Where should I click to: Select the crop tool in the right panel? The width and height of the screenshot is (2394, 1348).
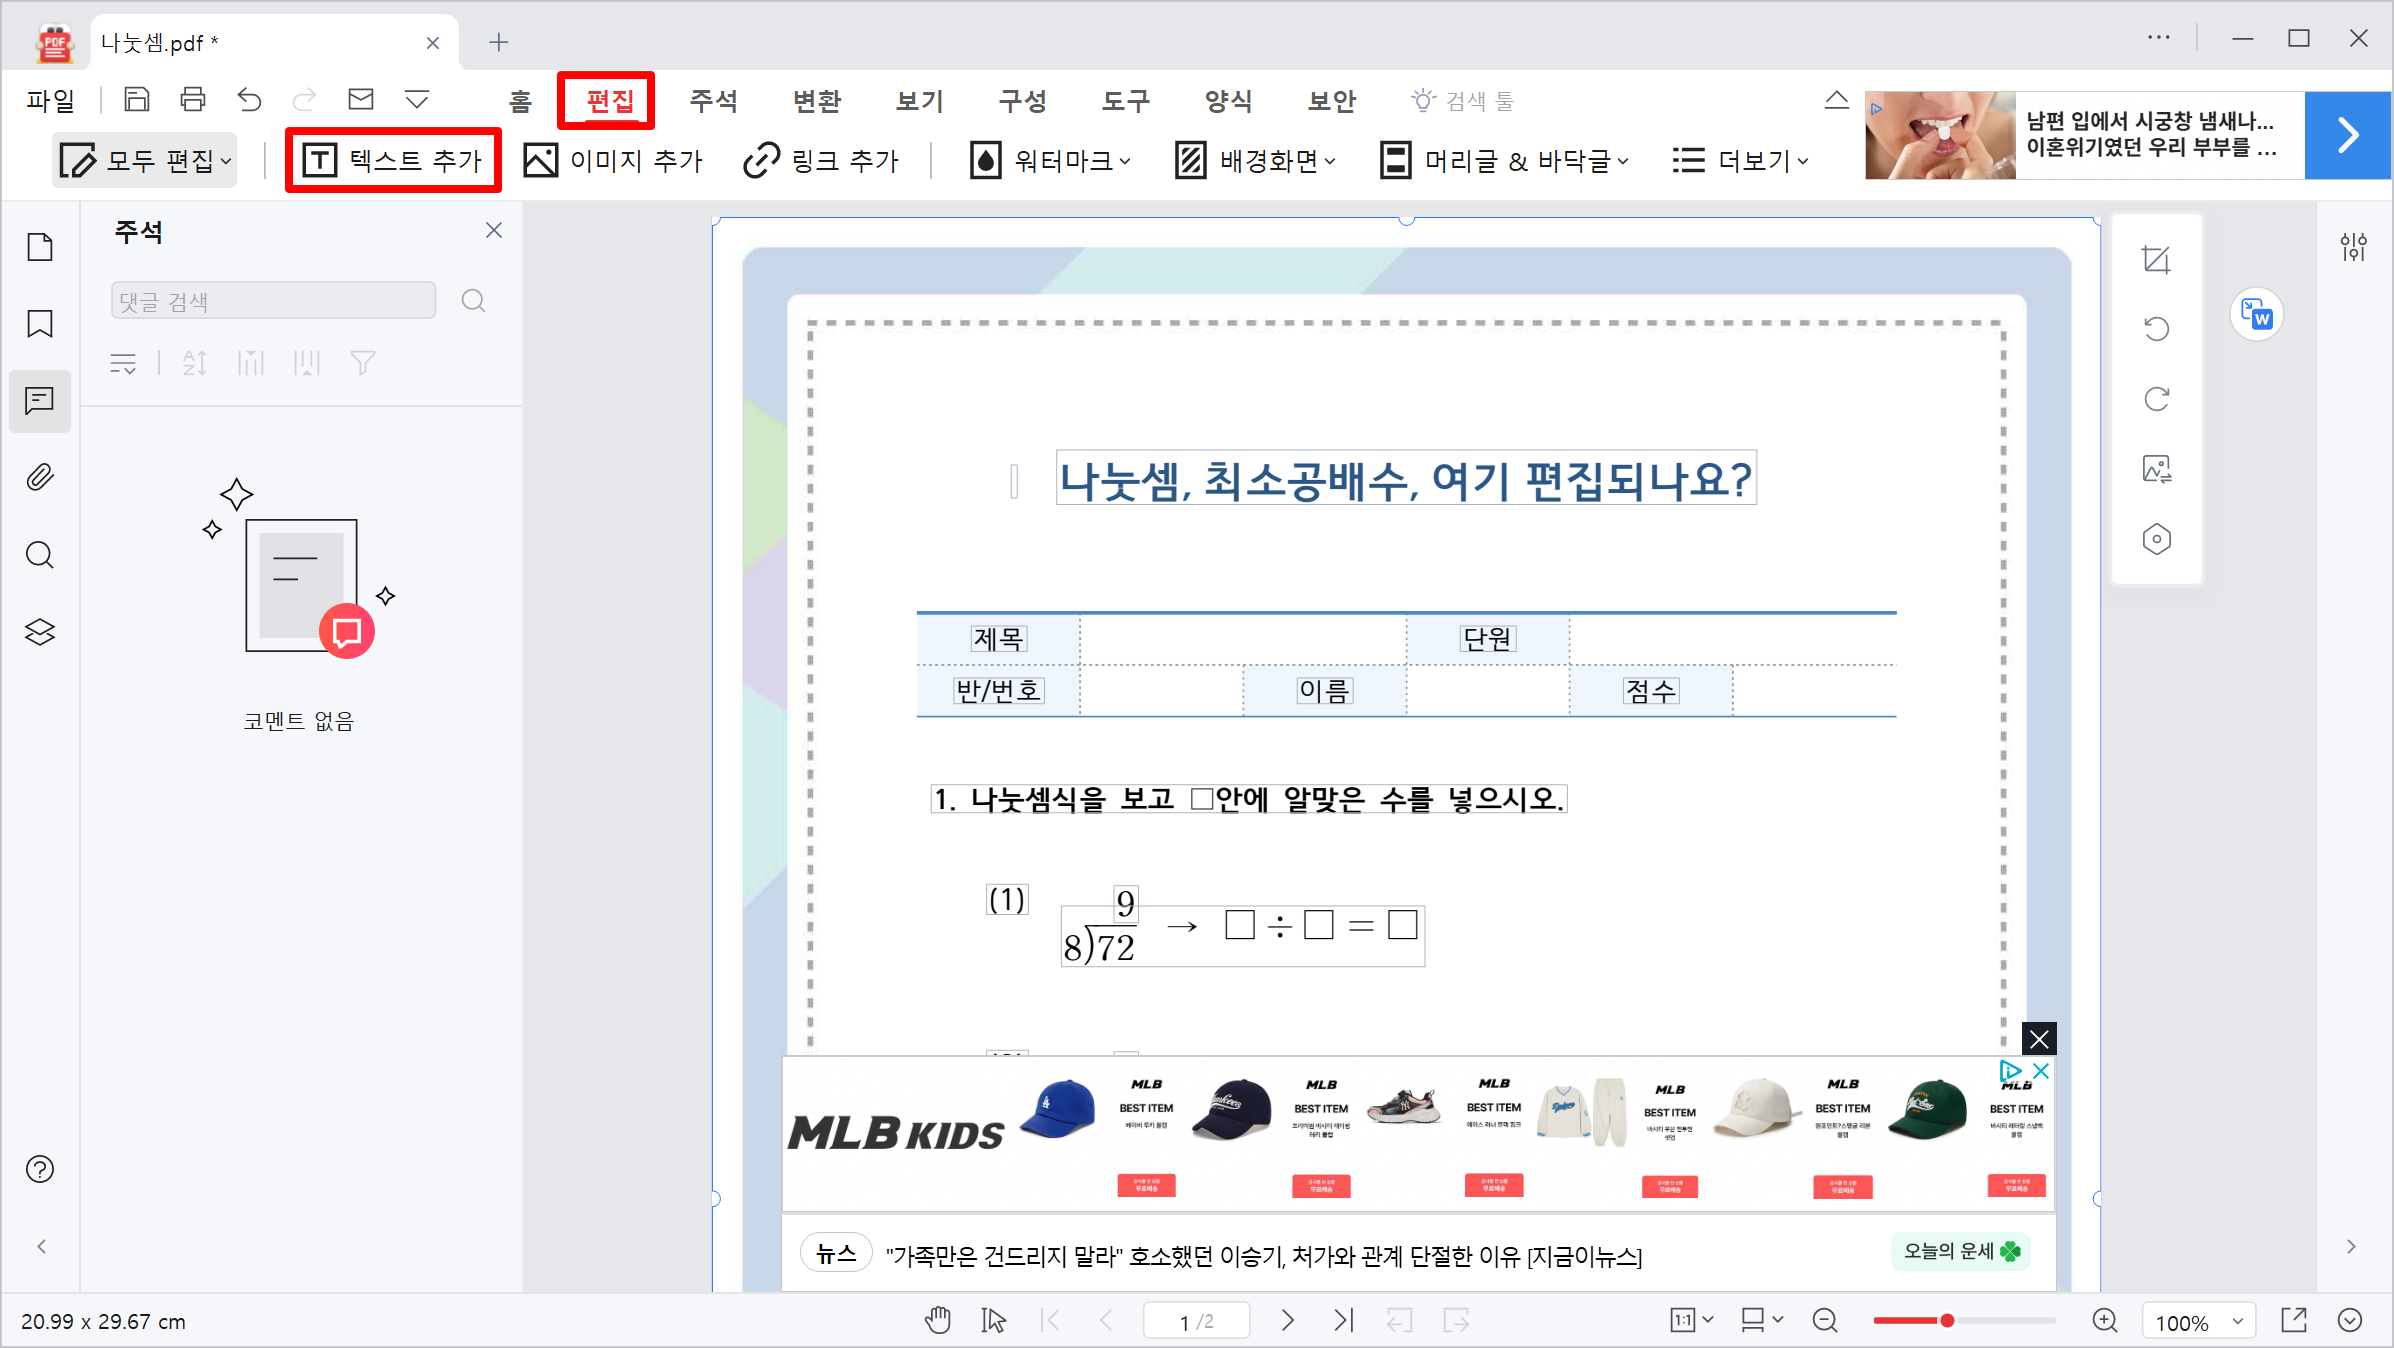pyautogui.click(x=2157, y=258)
